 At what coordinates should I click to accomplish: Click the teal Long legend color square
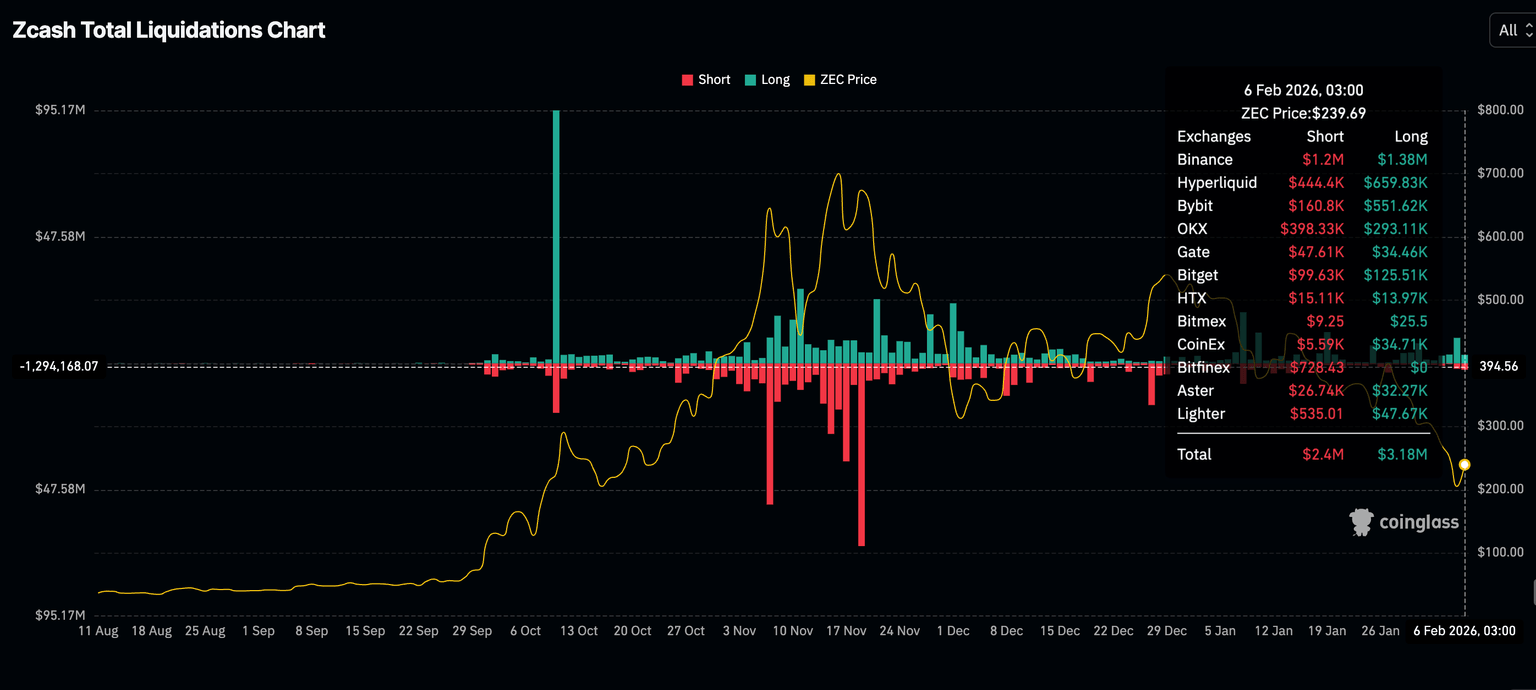coord(750,80)
